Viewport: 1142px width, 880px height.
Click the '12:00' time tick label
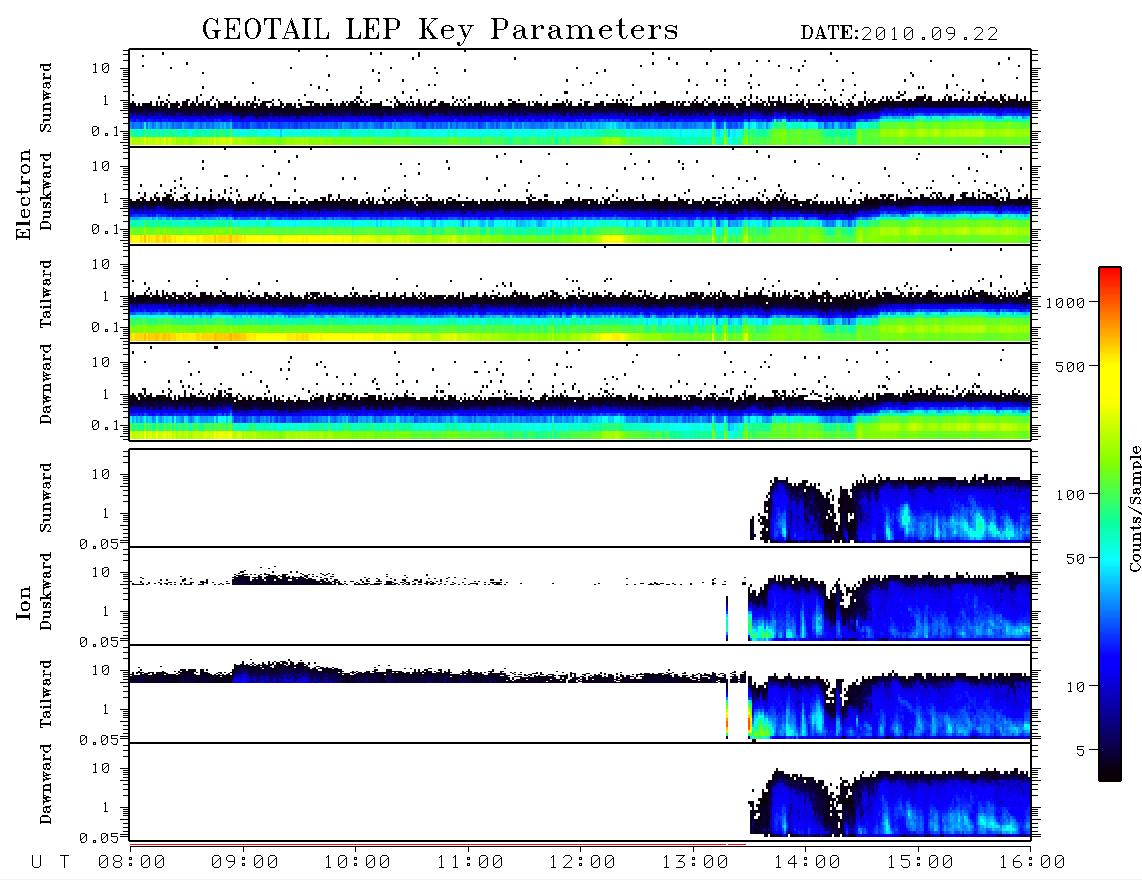click(582, 863)
